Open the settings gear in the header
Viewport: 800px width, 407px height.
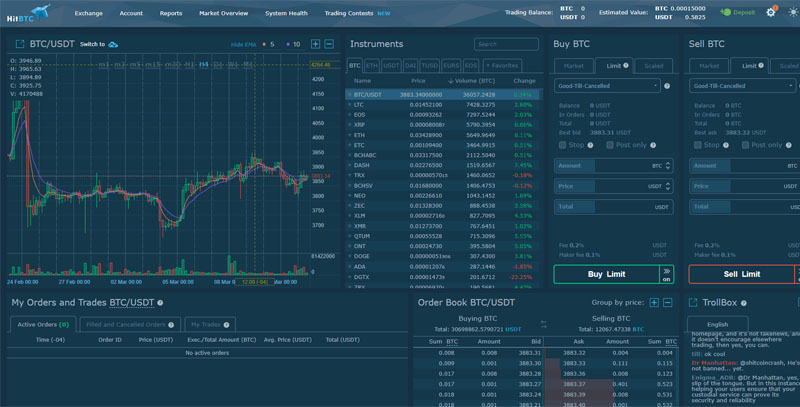(x=771, y=12)
